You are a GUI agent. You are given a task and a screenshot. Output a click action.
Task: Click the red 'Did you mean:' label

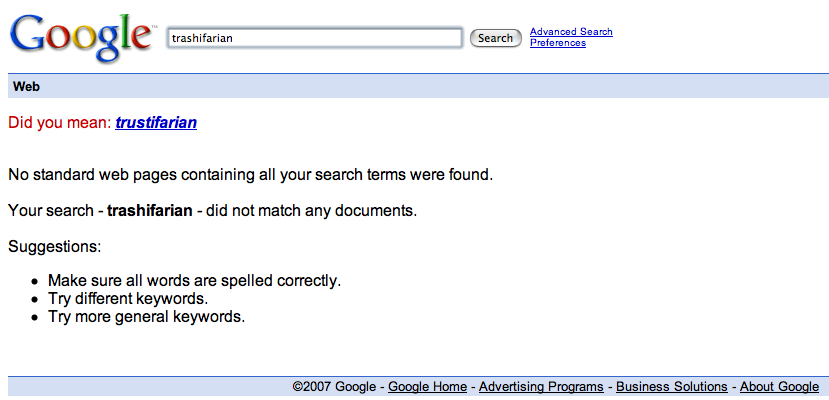[x=60, y=123]
